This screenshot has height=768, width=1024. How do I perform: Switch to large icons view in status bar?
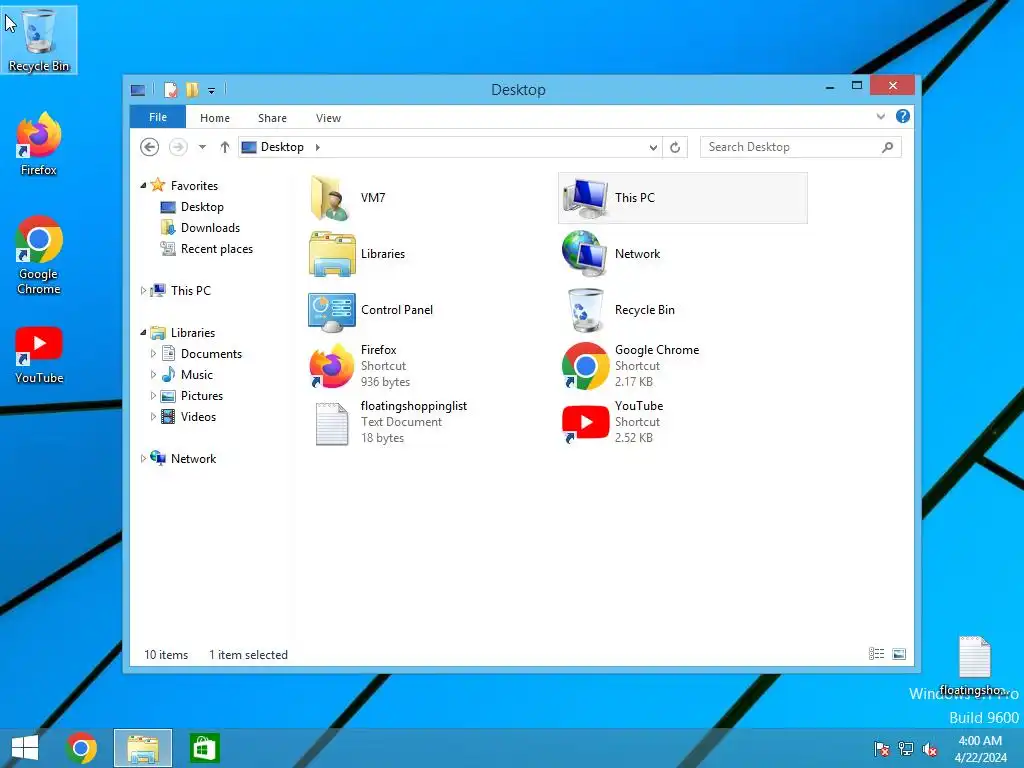pyautogui.click(x=899, y=654)
